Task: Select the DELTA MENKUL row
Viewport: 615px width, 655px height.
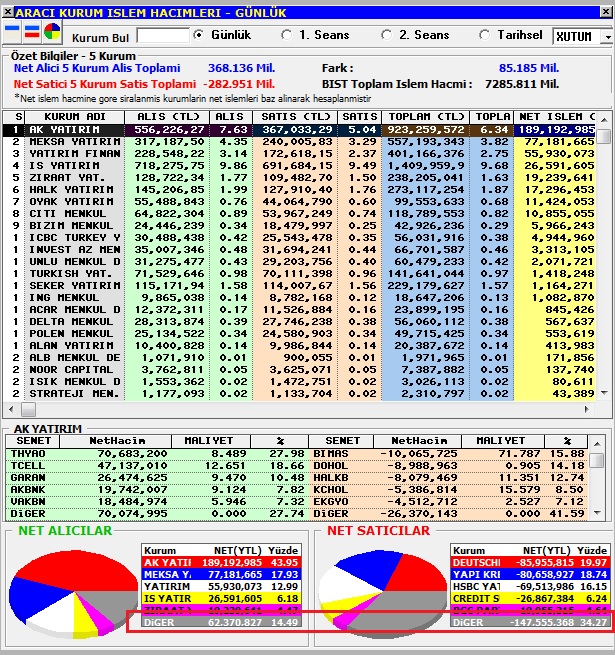Action: coord(300,322)
